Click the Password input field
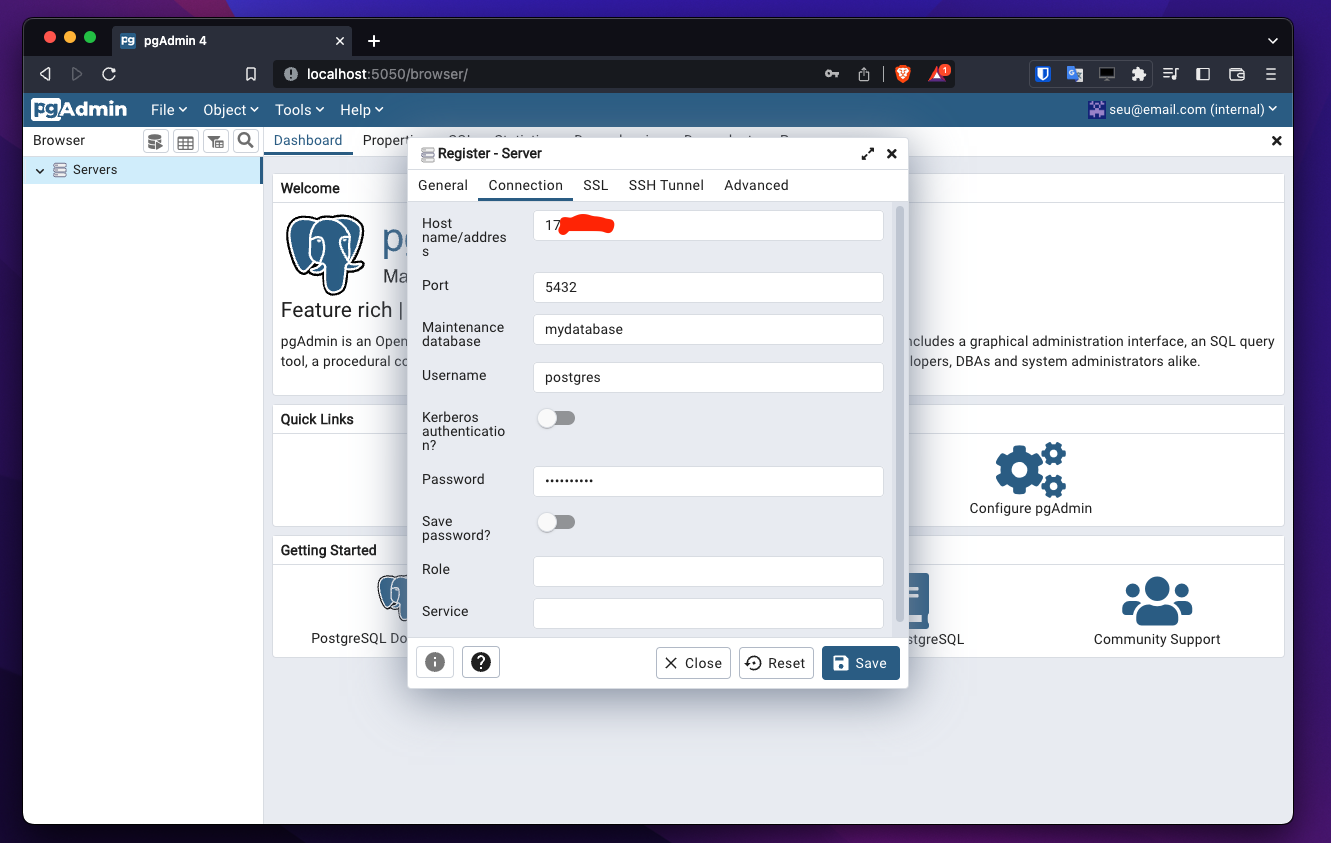Screen dimensions: 1331x843 pyautogui.click(x=708, y=481)
